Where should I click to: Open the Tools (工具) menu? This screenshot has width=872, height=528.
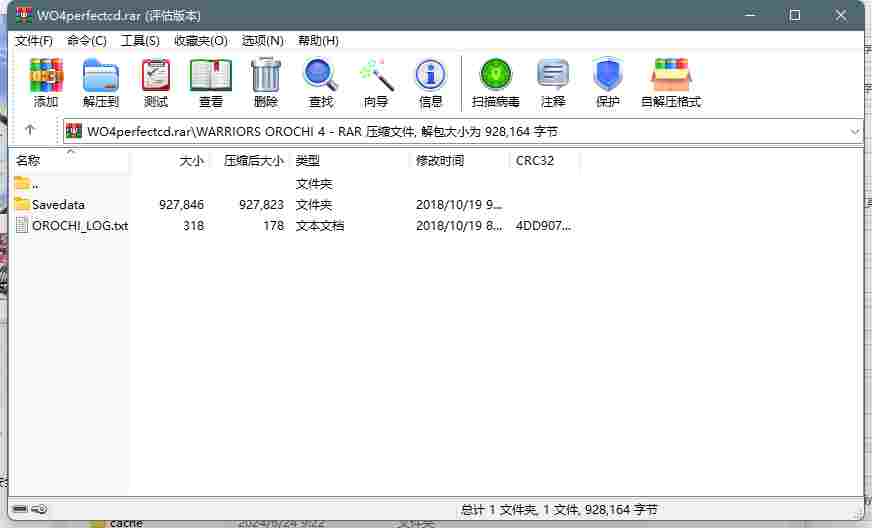pyautogui.click(x=140, y=41)
